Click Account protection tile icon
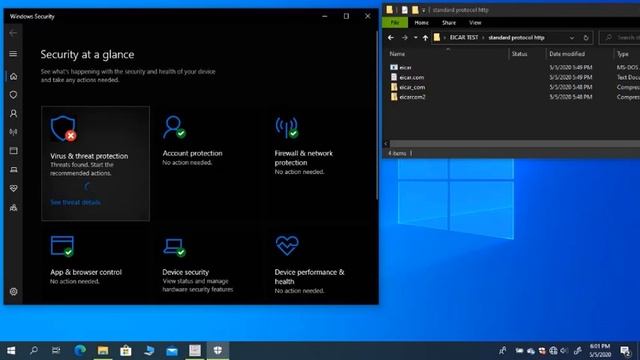Screen dimensions: 640x360 click(x=174, y=127)
